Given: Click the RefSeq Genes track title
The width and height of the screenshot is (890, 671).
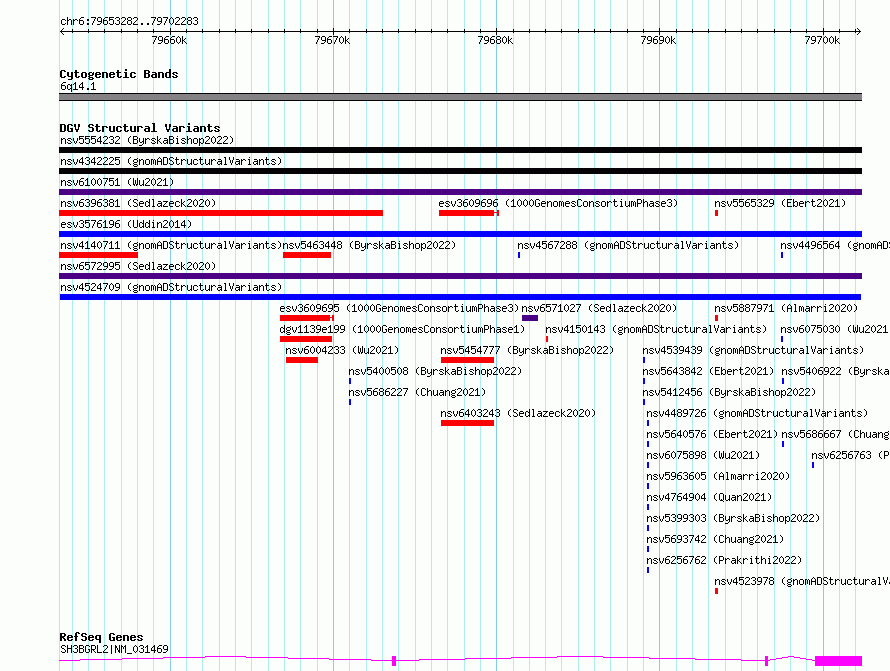Looking at the screenshot, I should click(x=101, y=637).
